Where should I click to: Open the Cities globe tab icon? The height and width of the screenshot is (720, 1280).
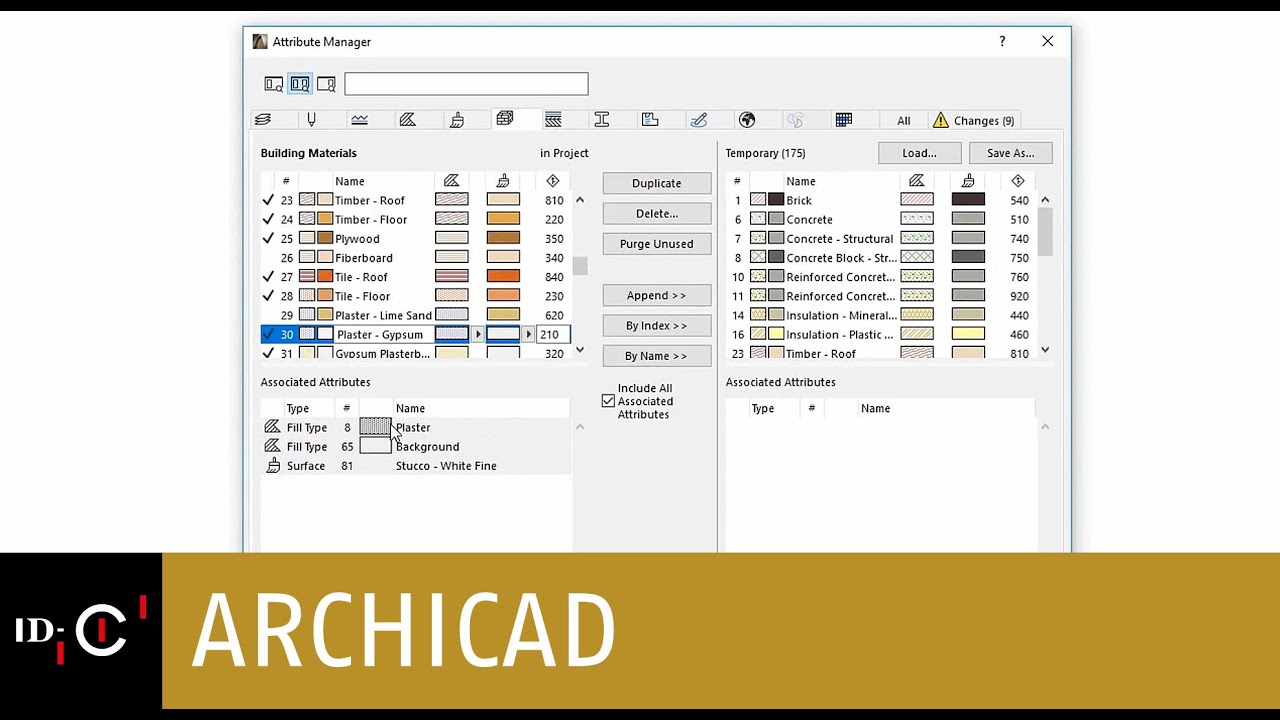[x=747, y=120]
